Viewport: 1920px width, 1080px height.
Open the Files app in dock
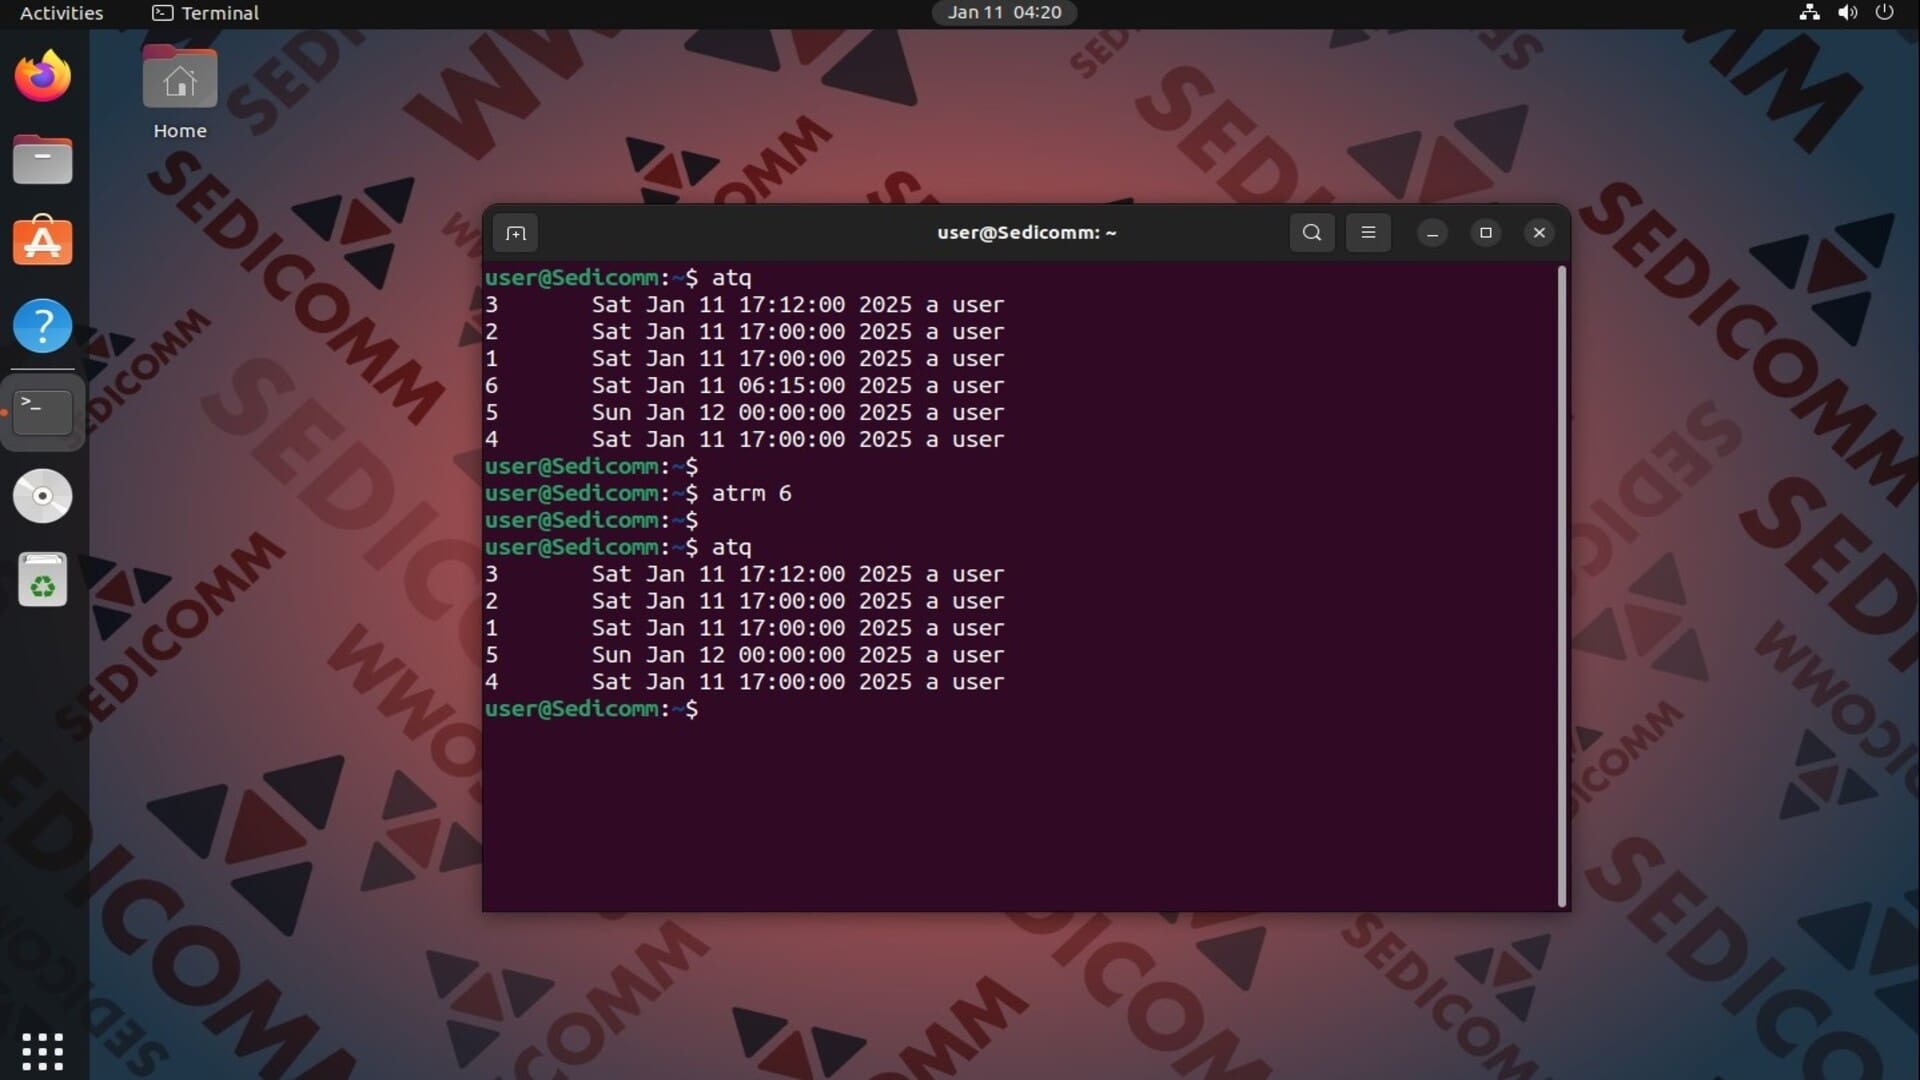[43, 160]
